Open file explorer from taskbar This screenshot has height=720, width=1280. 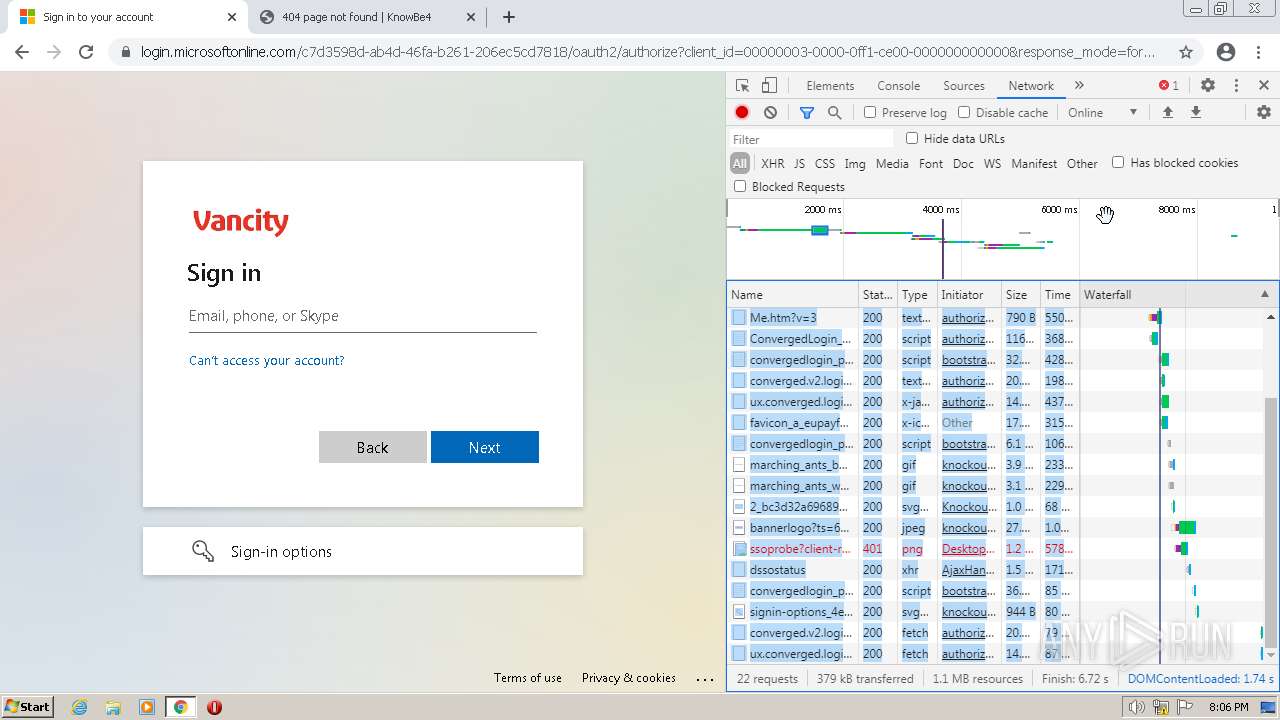(113, 707)
